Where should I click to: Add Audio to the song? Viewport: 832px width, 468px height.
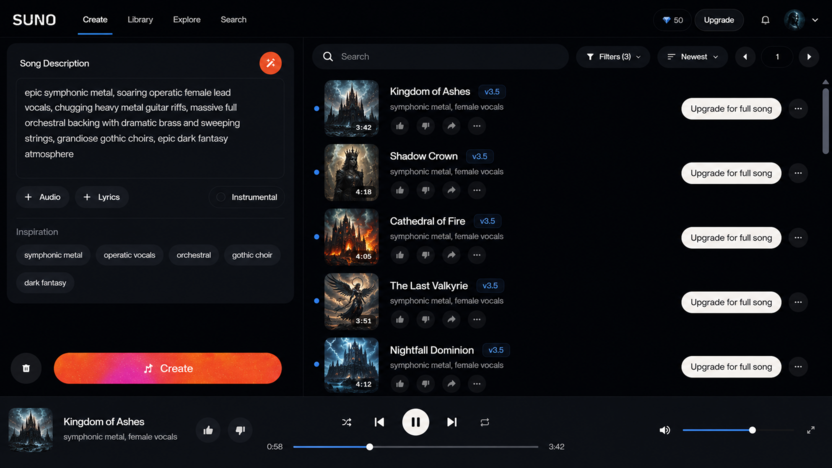[42, 197]
